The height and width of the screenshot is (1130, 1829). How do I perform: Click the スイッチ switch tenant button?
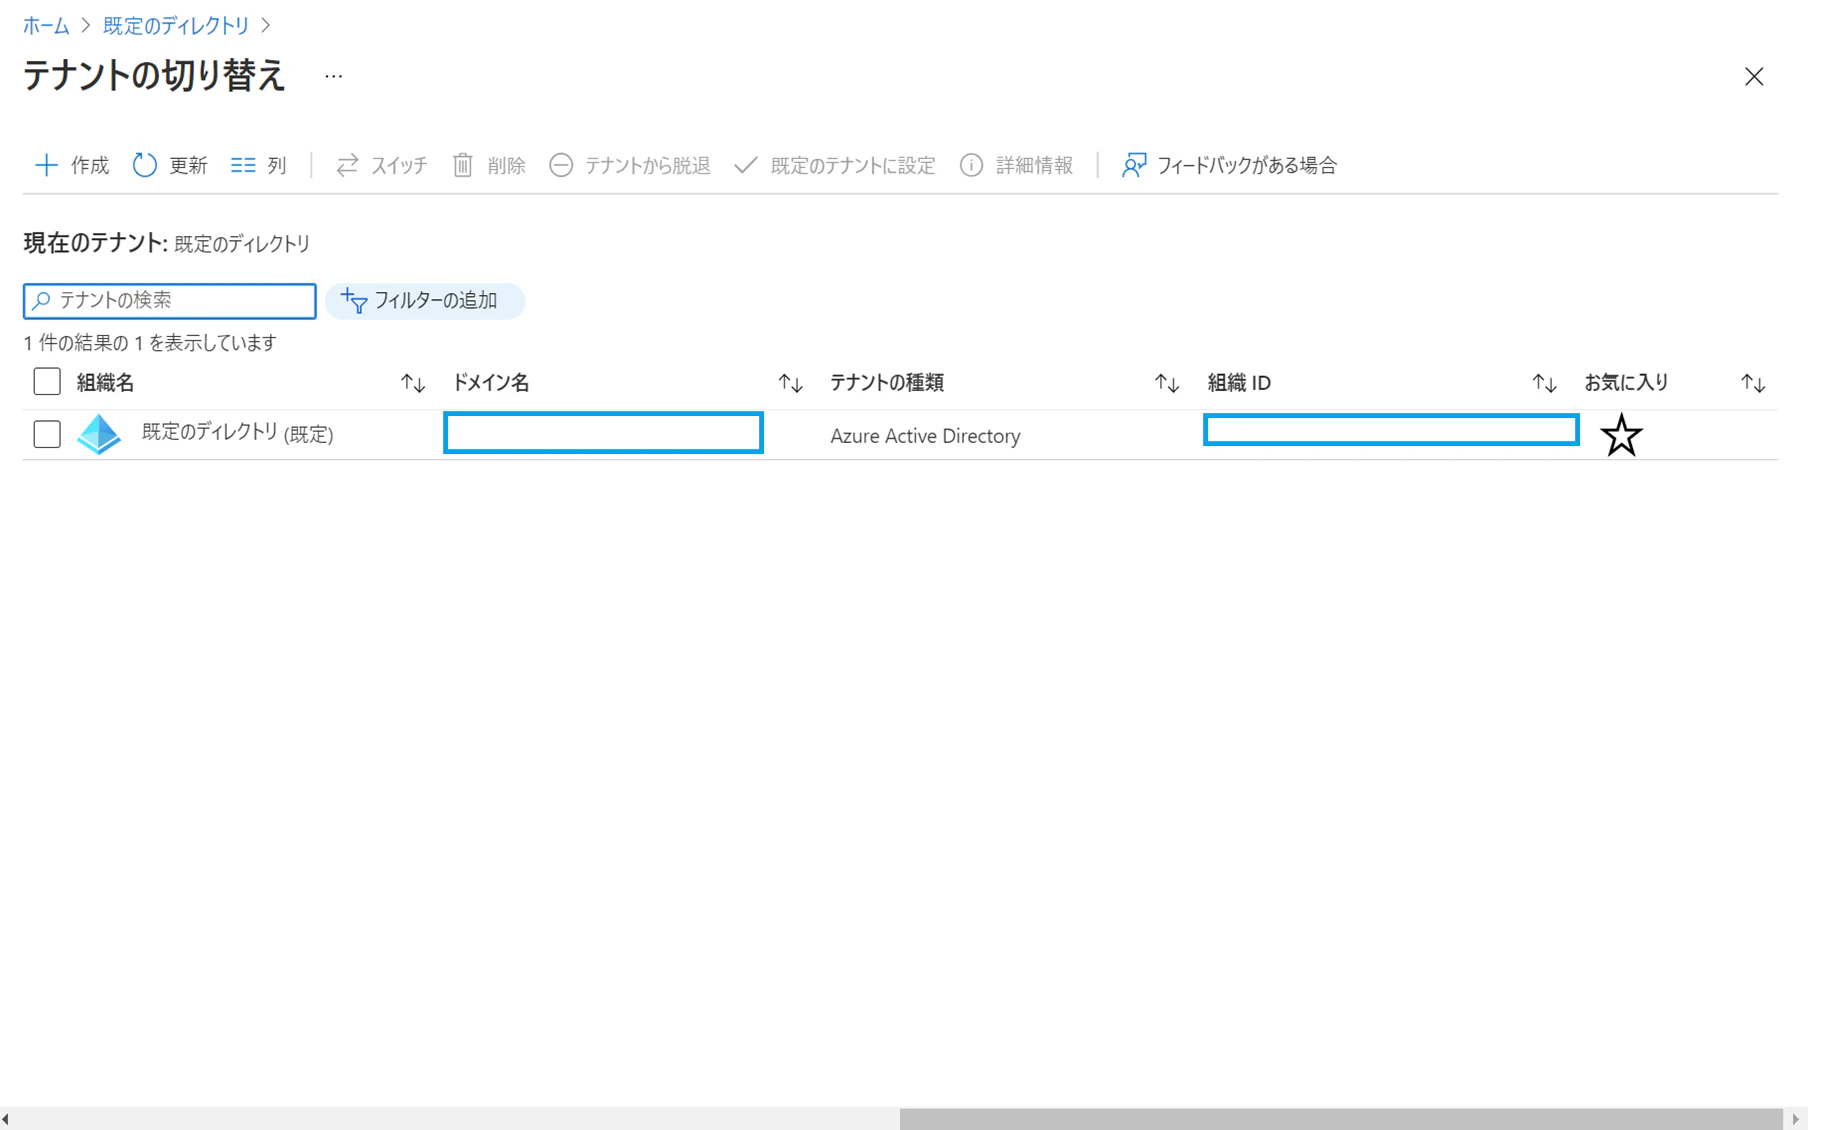click(x=382, y=165)
